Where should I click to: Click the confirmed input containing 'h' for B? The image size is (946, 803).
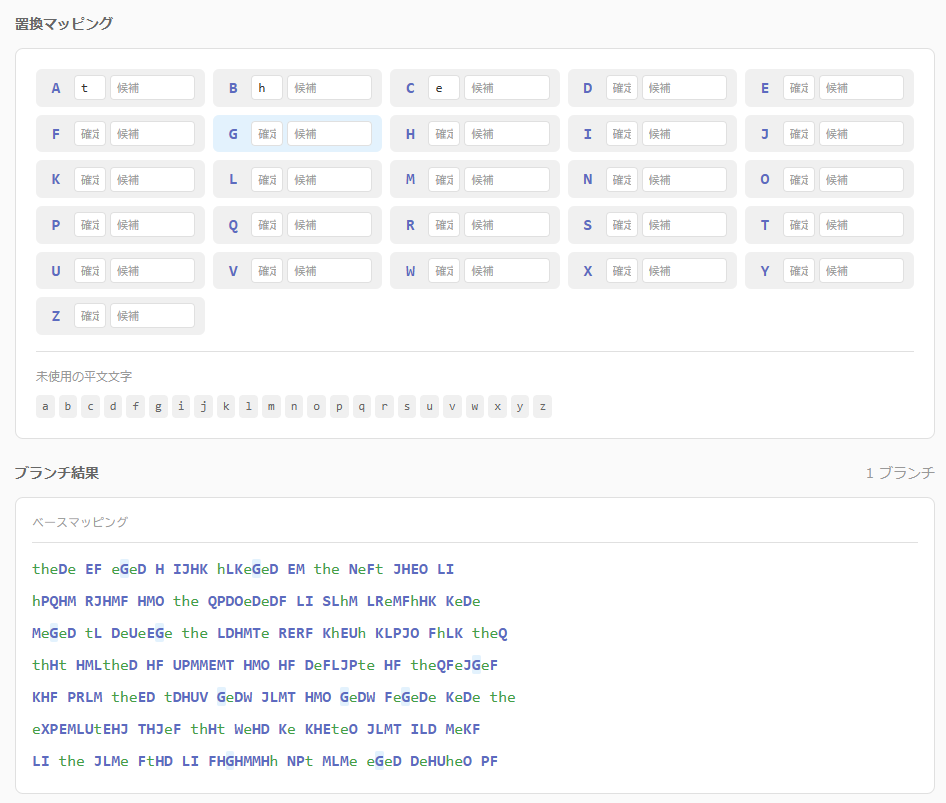(x=267, y=88)
